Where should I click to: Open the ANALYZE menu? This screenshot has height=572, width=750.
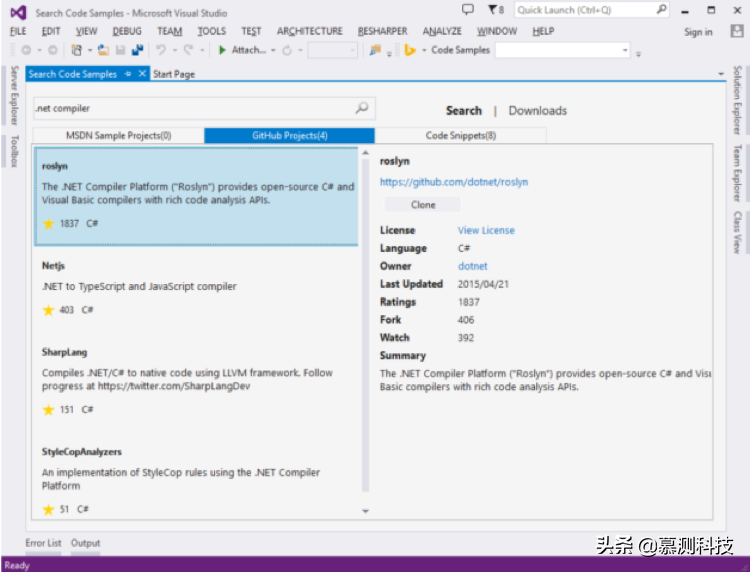[442, 32]
